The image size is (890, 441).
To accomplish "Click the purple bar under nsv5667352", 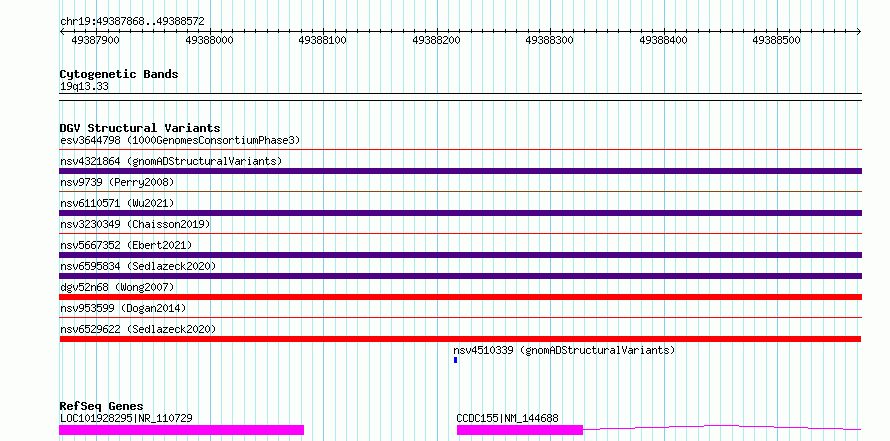I will (460, 255).
